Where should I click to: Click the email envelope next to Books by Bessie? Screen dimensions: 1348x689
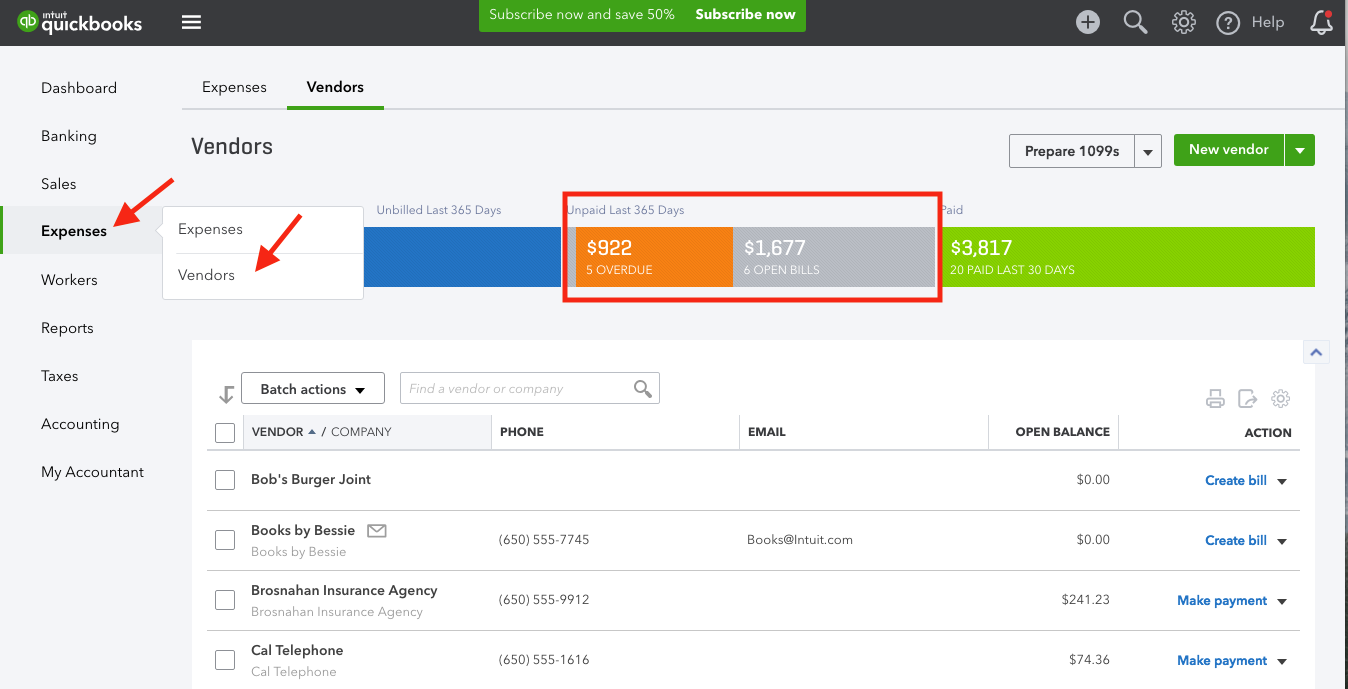tap(376, 530)
